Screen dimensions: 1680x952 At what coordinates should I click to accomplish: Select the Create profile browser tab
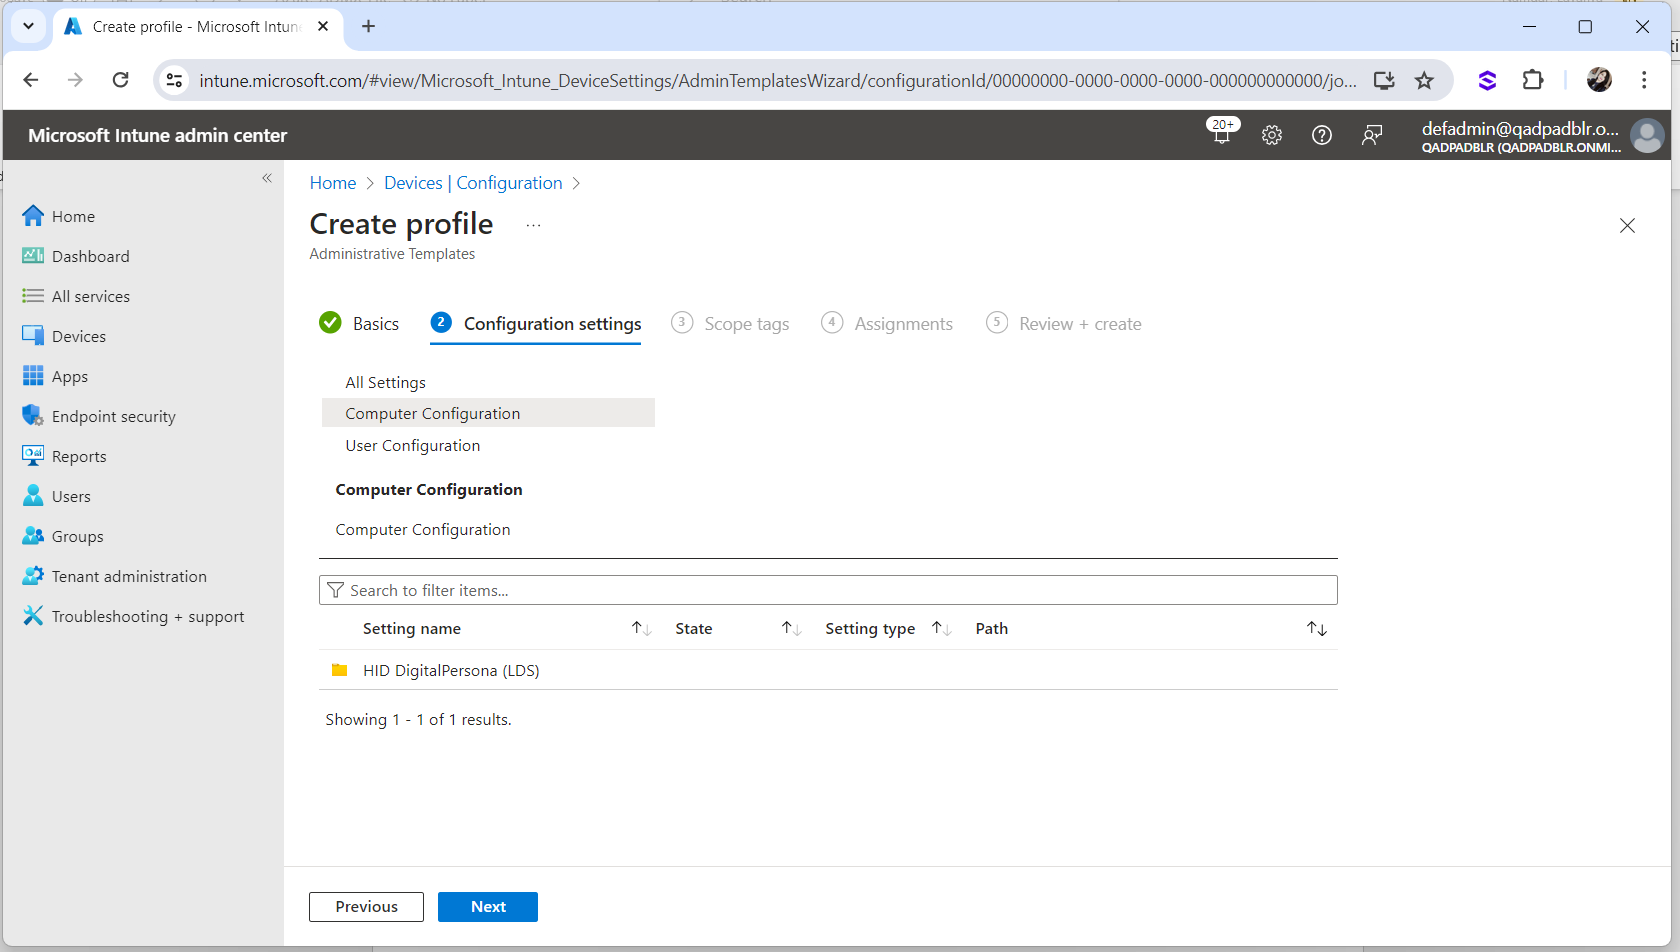click(x=197, y=26)
